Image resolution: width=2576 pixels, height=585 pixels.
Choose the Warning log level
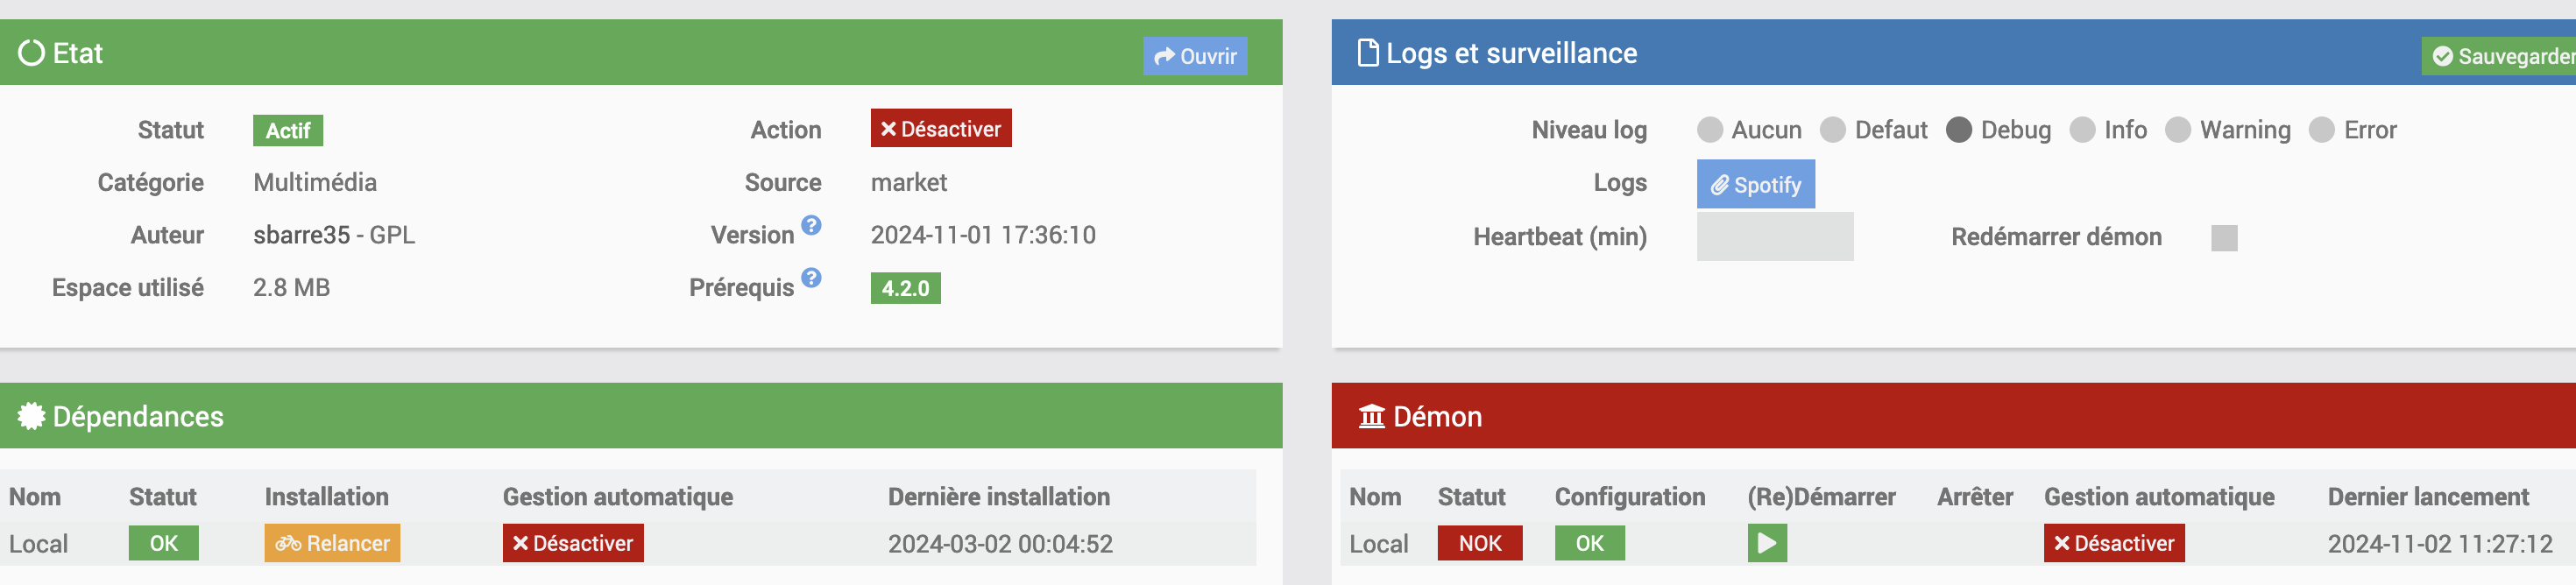[2178, 130]
